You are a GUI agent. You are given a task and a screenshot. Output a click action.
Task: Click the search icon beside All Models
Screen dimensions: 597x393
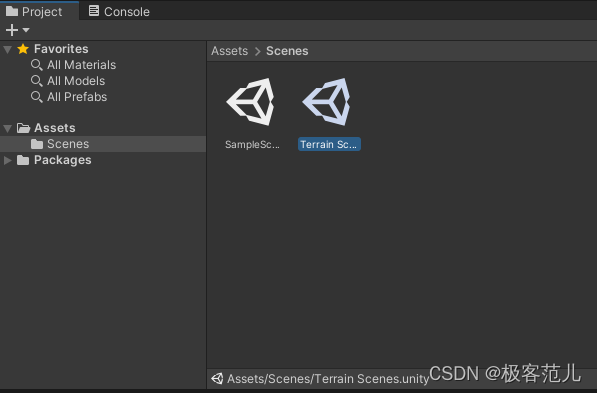click(x=37, y=81)
